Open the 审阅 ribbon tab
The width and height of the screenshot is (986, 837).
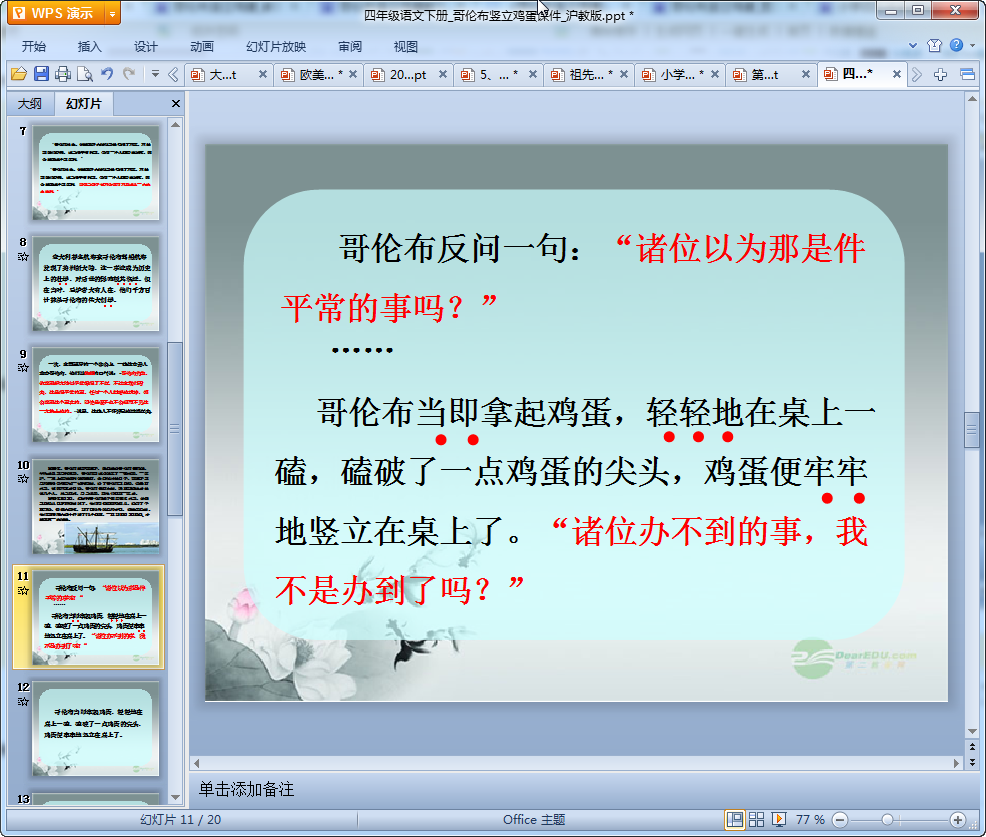pos(350,47)
